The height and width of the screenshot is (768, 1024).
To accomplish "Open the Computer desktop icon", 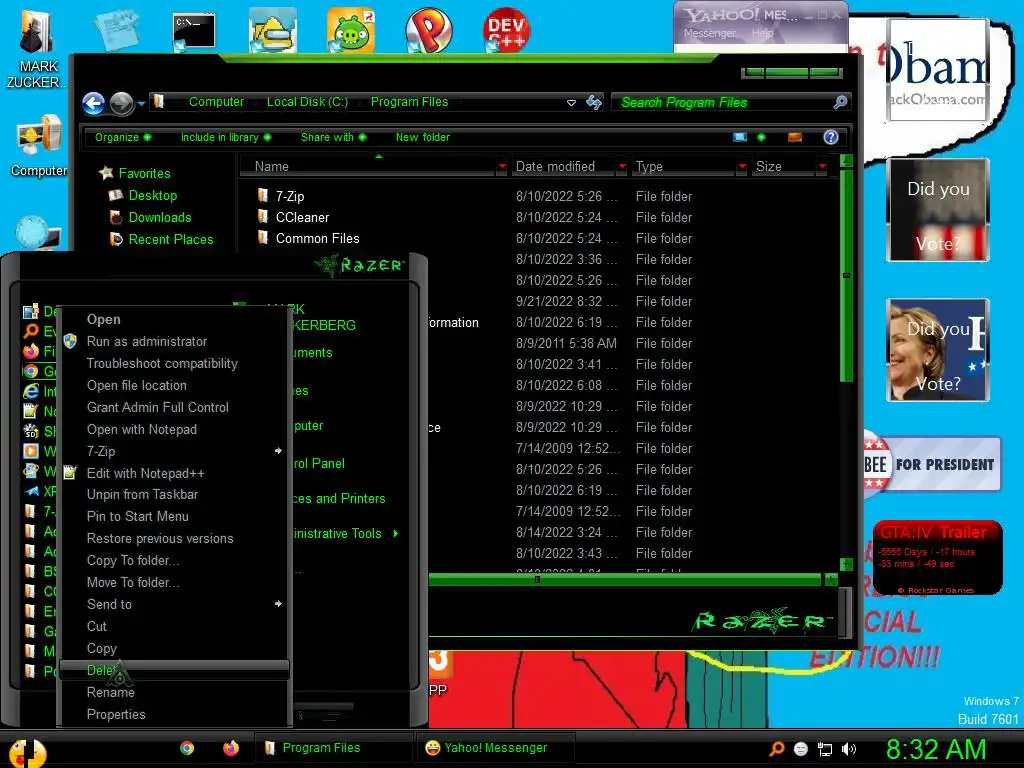I will coord(39,146).
